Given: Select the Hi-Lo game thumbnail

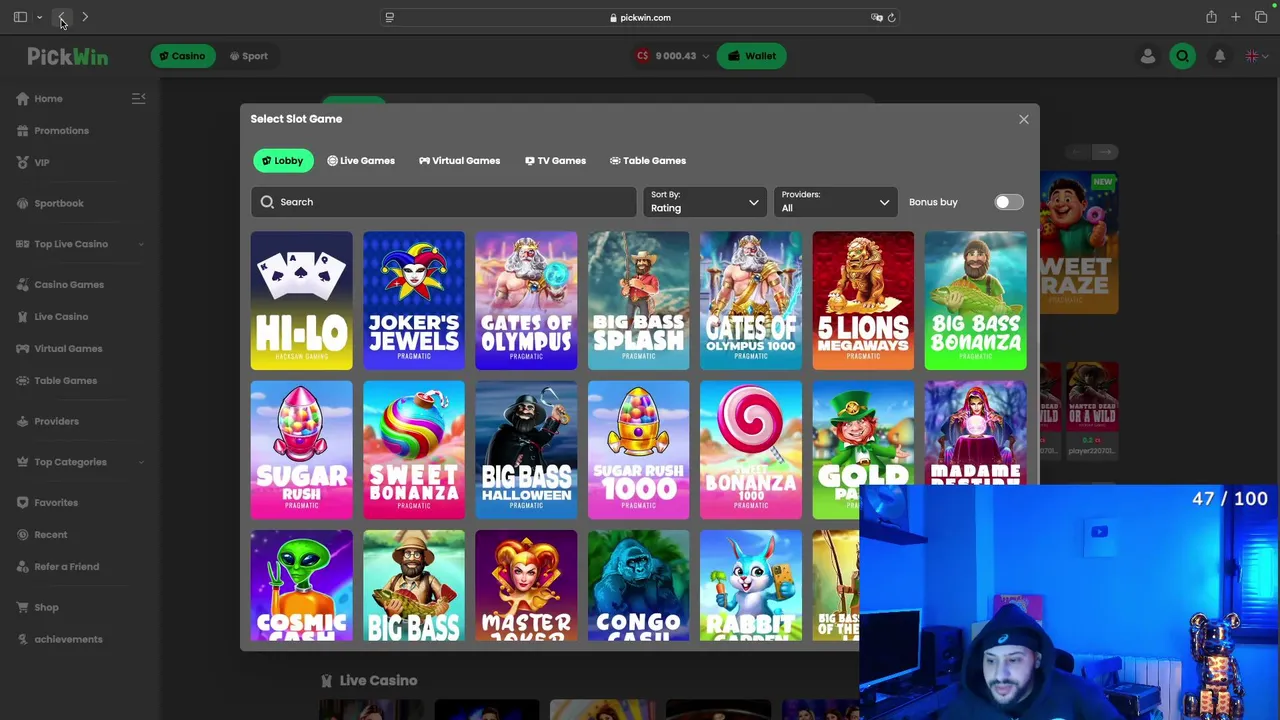Looking at the screenshot, I should click(x=301, y=301).
